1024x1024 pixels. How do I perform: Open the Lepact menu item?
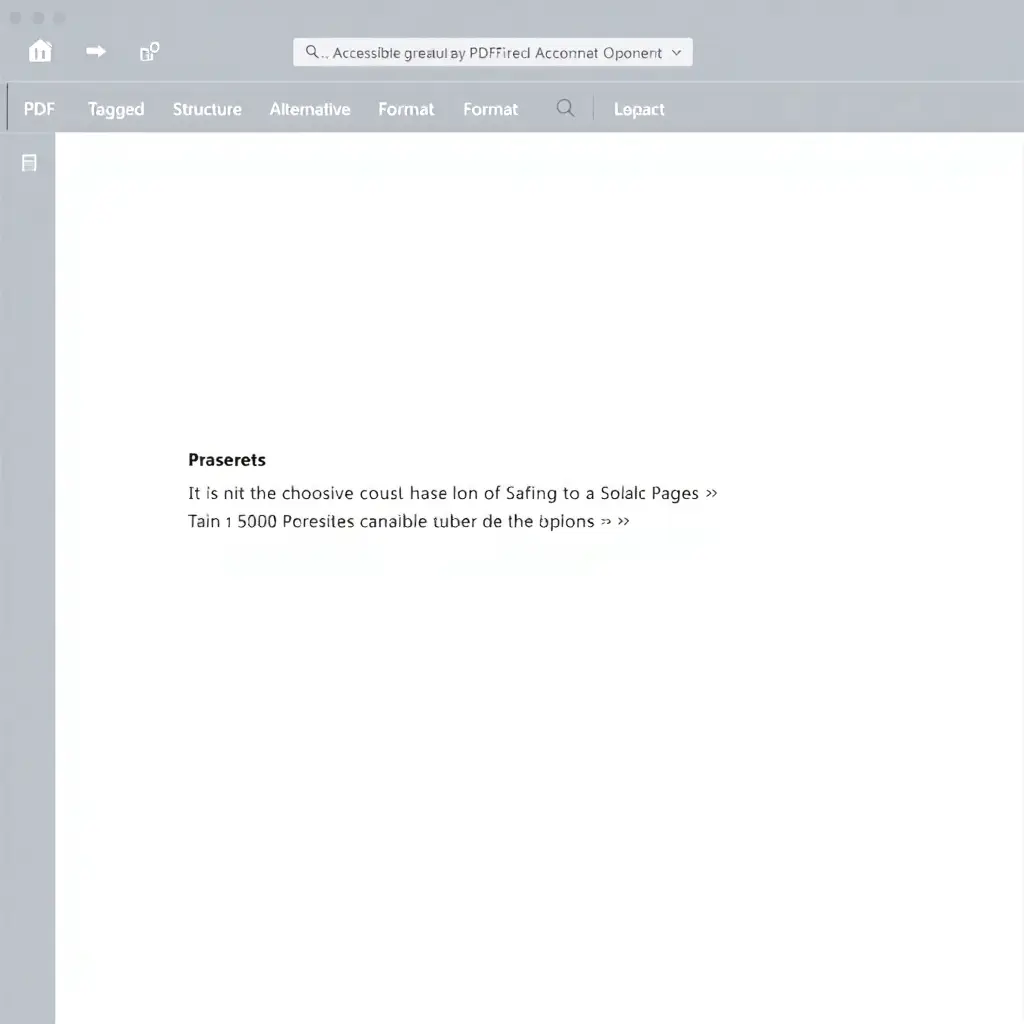point(639,109)
